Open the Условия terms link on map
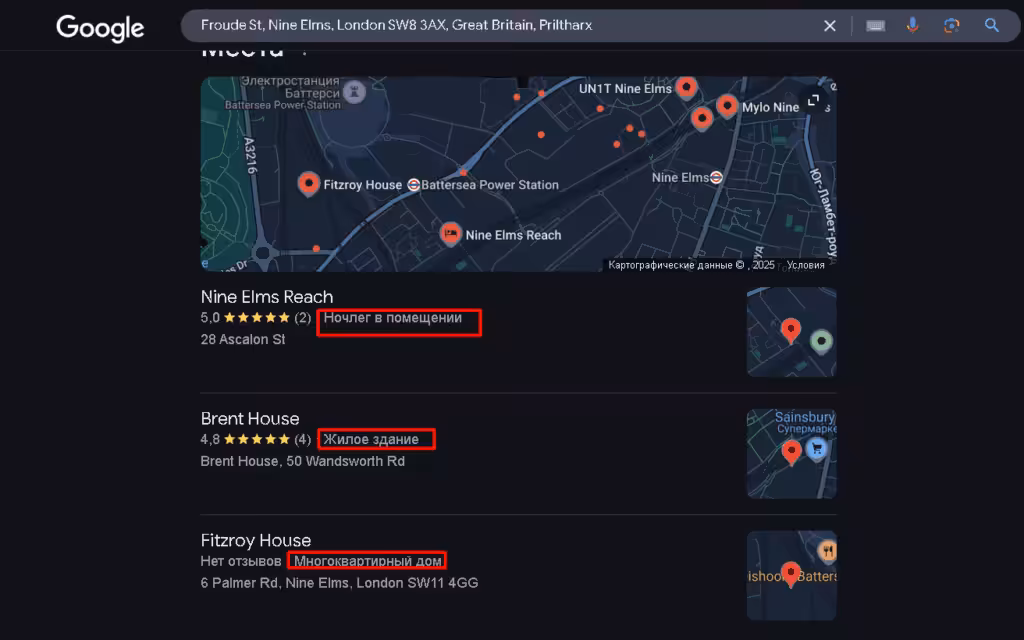The image size is (1024, 640). tap(805, 265)
